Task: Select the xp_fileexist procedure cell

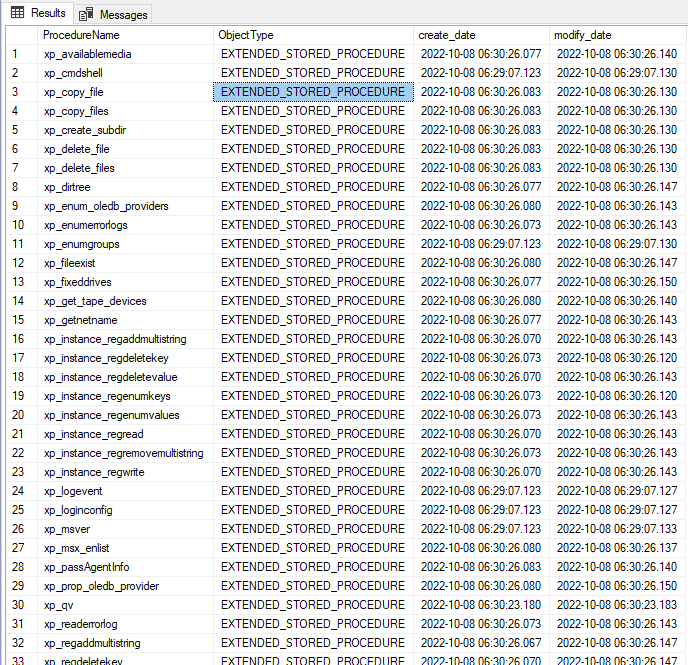Action: [69, 263]
